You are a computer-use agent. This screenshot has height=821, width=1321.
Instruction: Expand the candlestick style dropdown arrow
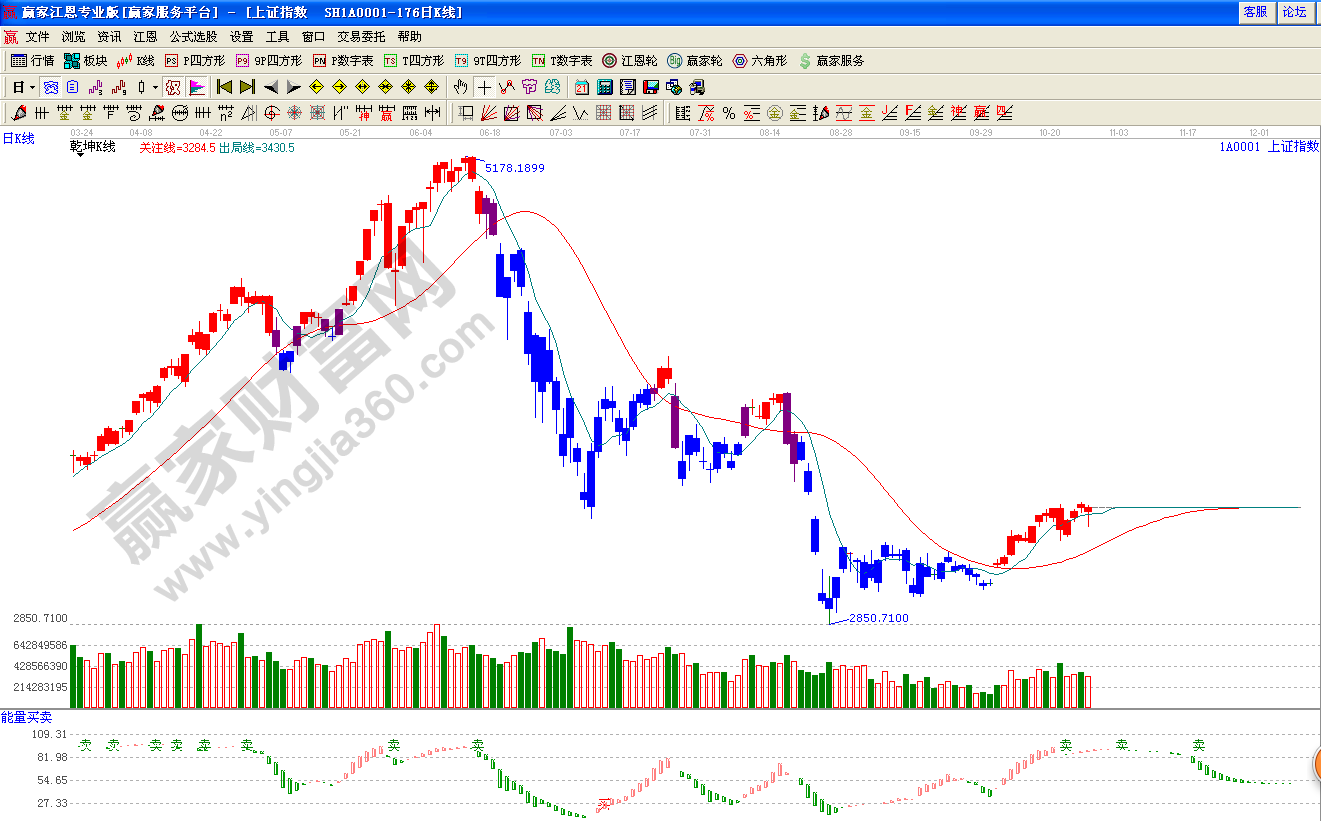(155, 87)
